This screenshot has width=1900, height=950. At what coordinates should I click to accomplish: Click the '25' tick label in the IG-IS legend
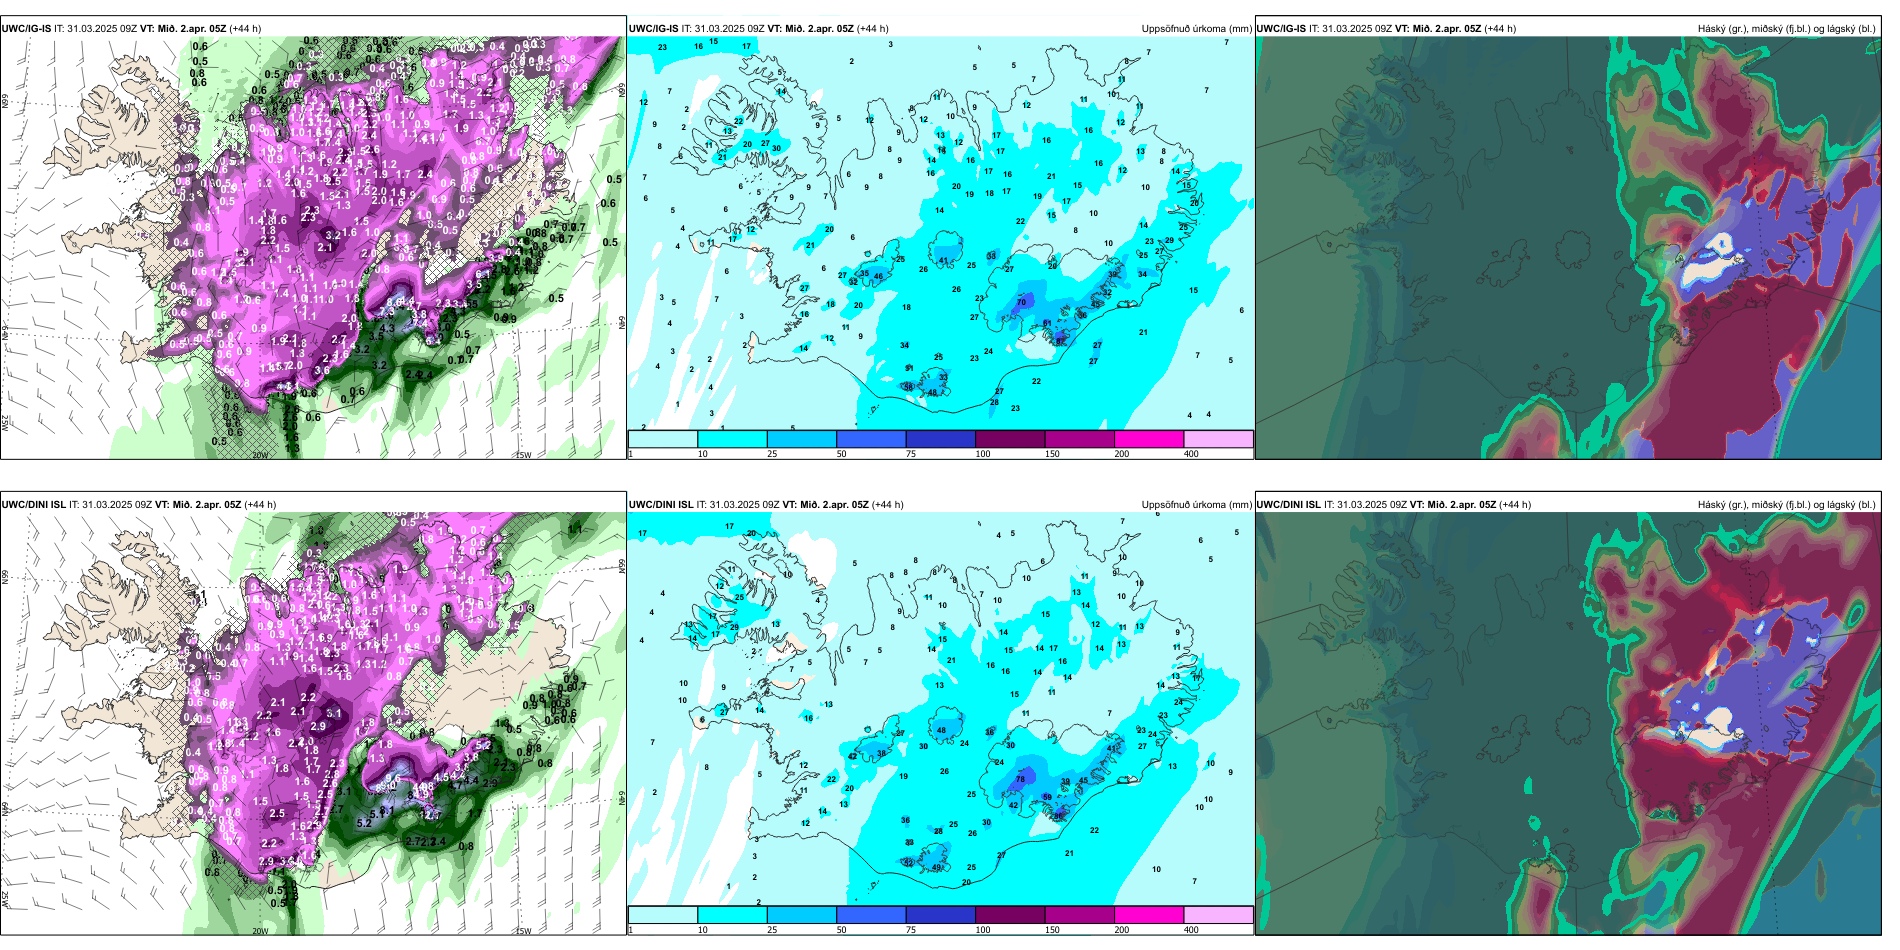[x=772, y=454]
